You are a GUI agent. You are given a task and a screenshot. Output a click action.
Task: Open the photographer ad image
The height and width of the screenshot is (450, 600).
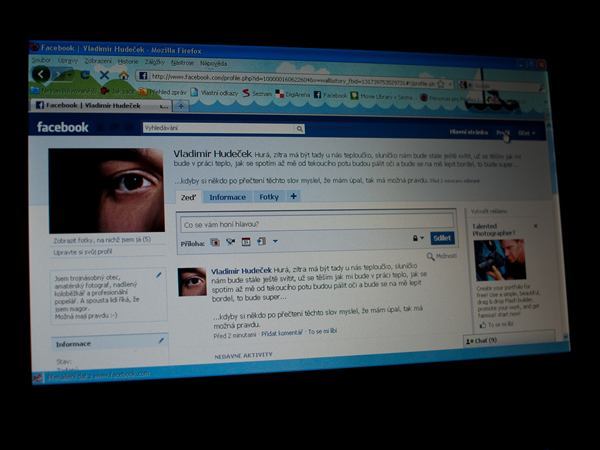[500, 260]
